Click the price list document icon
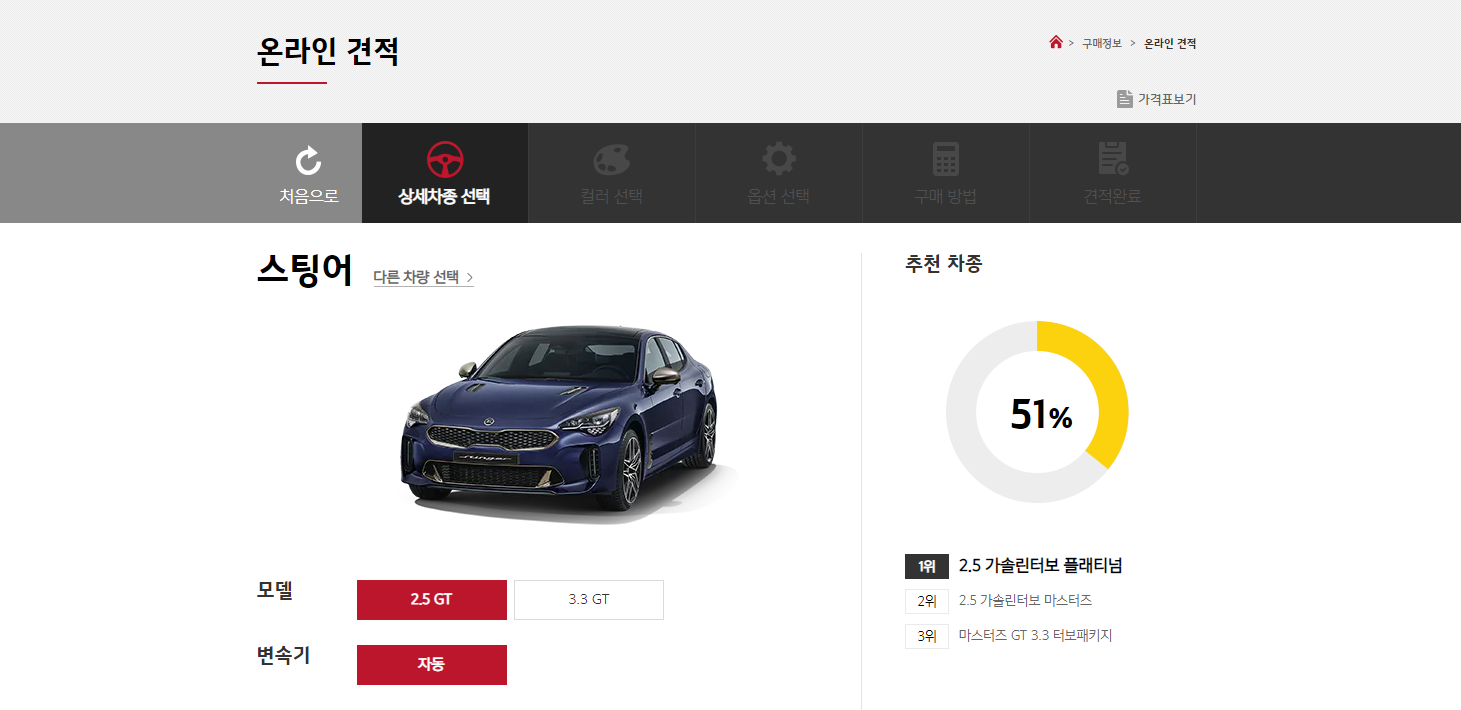The width and height of the screenshot is (1461, 710). pos(1124,99)
